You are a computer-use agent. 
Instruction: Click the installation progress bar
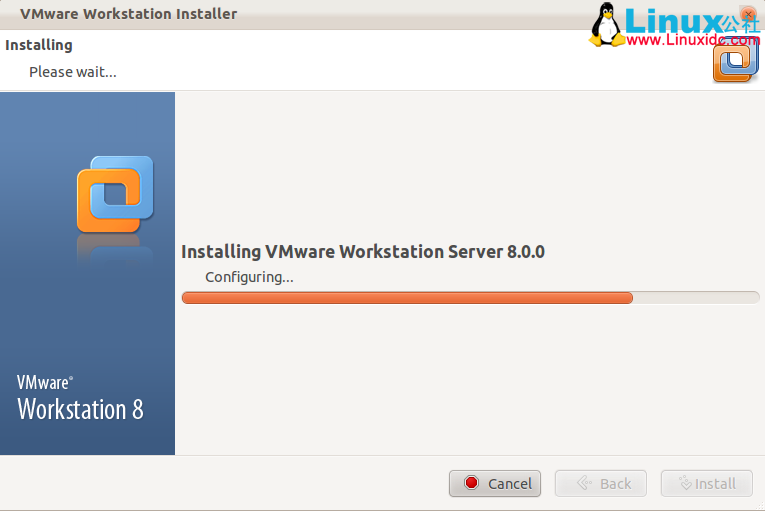click(x=470, y=298)
